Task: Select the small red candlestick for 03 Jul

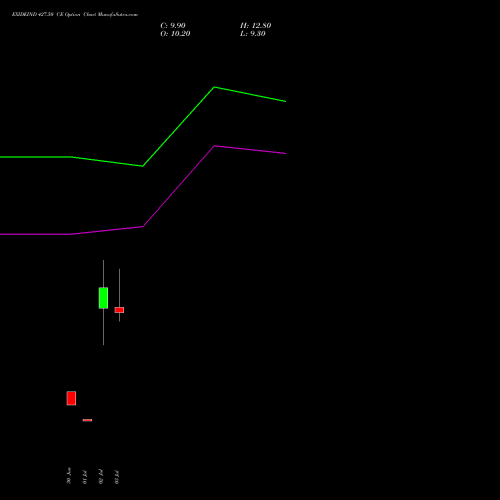Action: (x=119, y=310)
